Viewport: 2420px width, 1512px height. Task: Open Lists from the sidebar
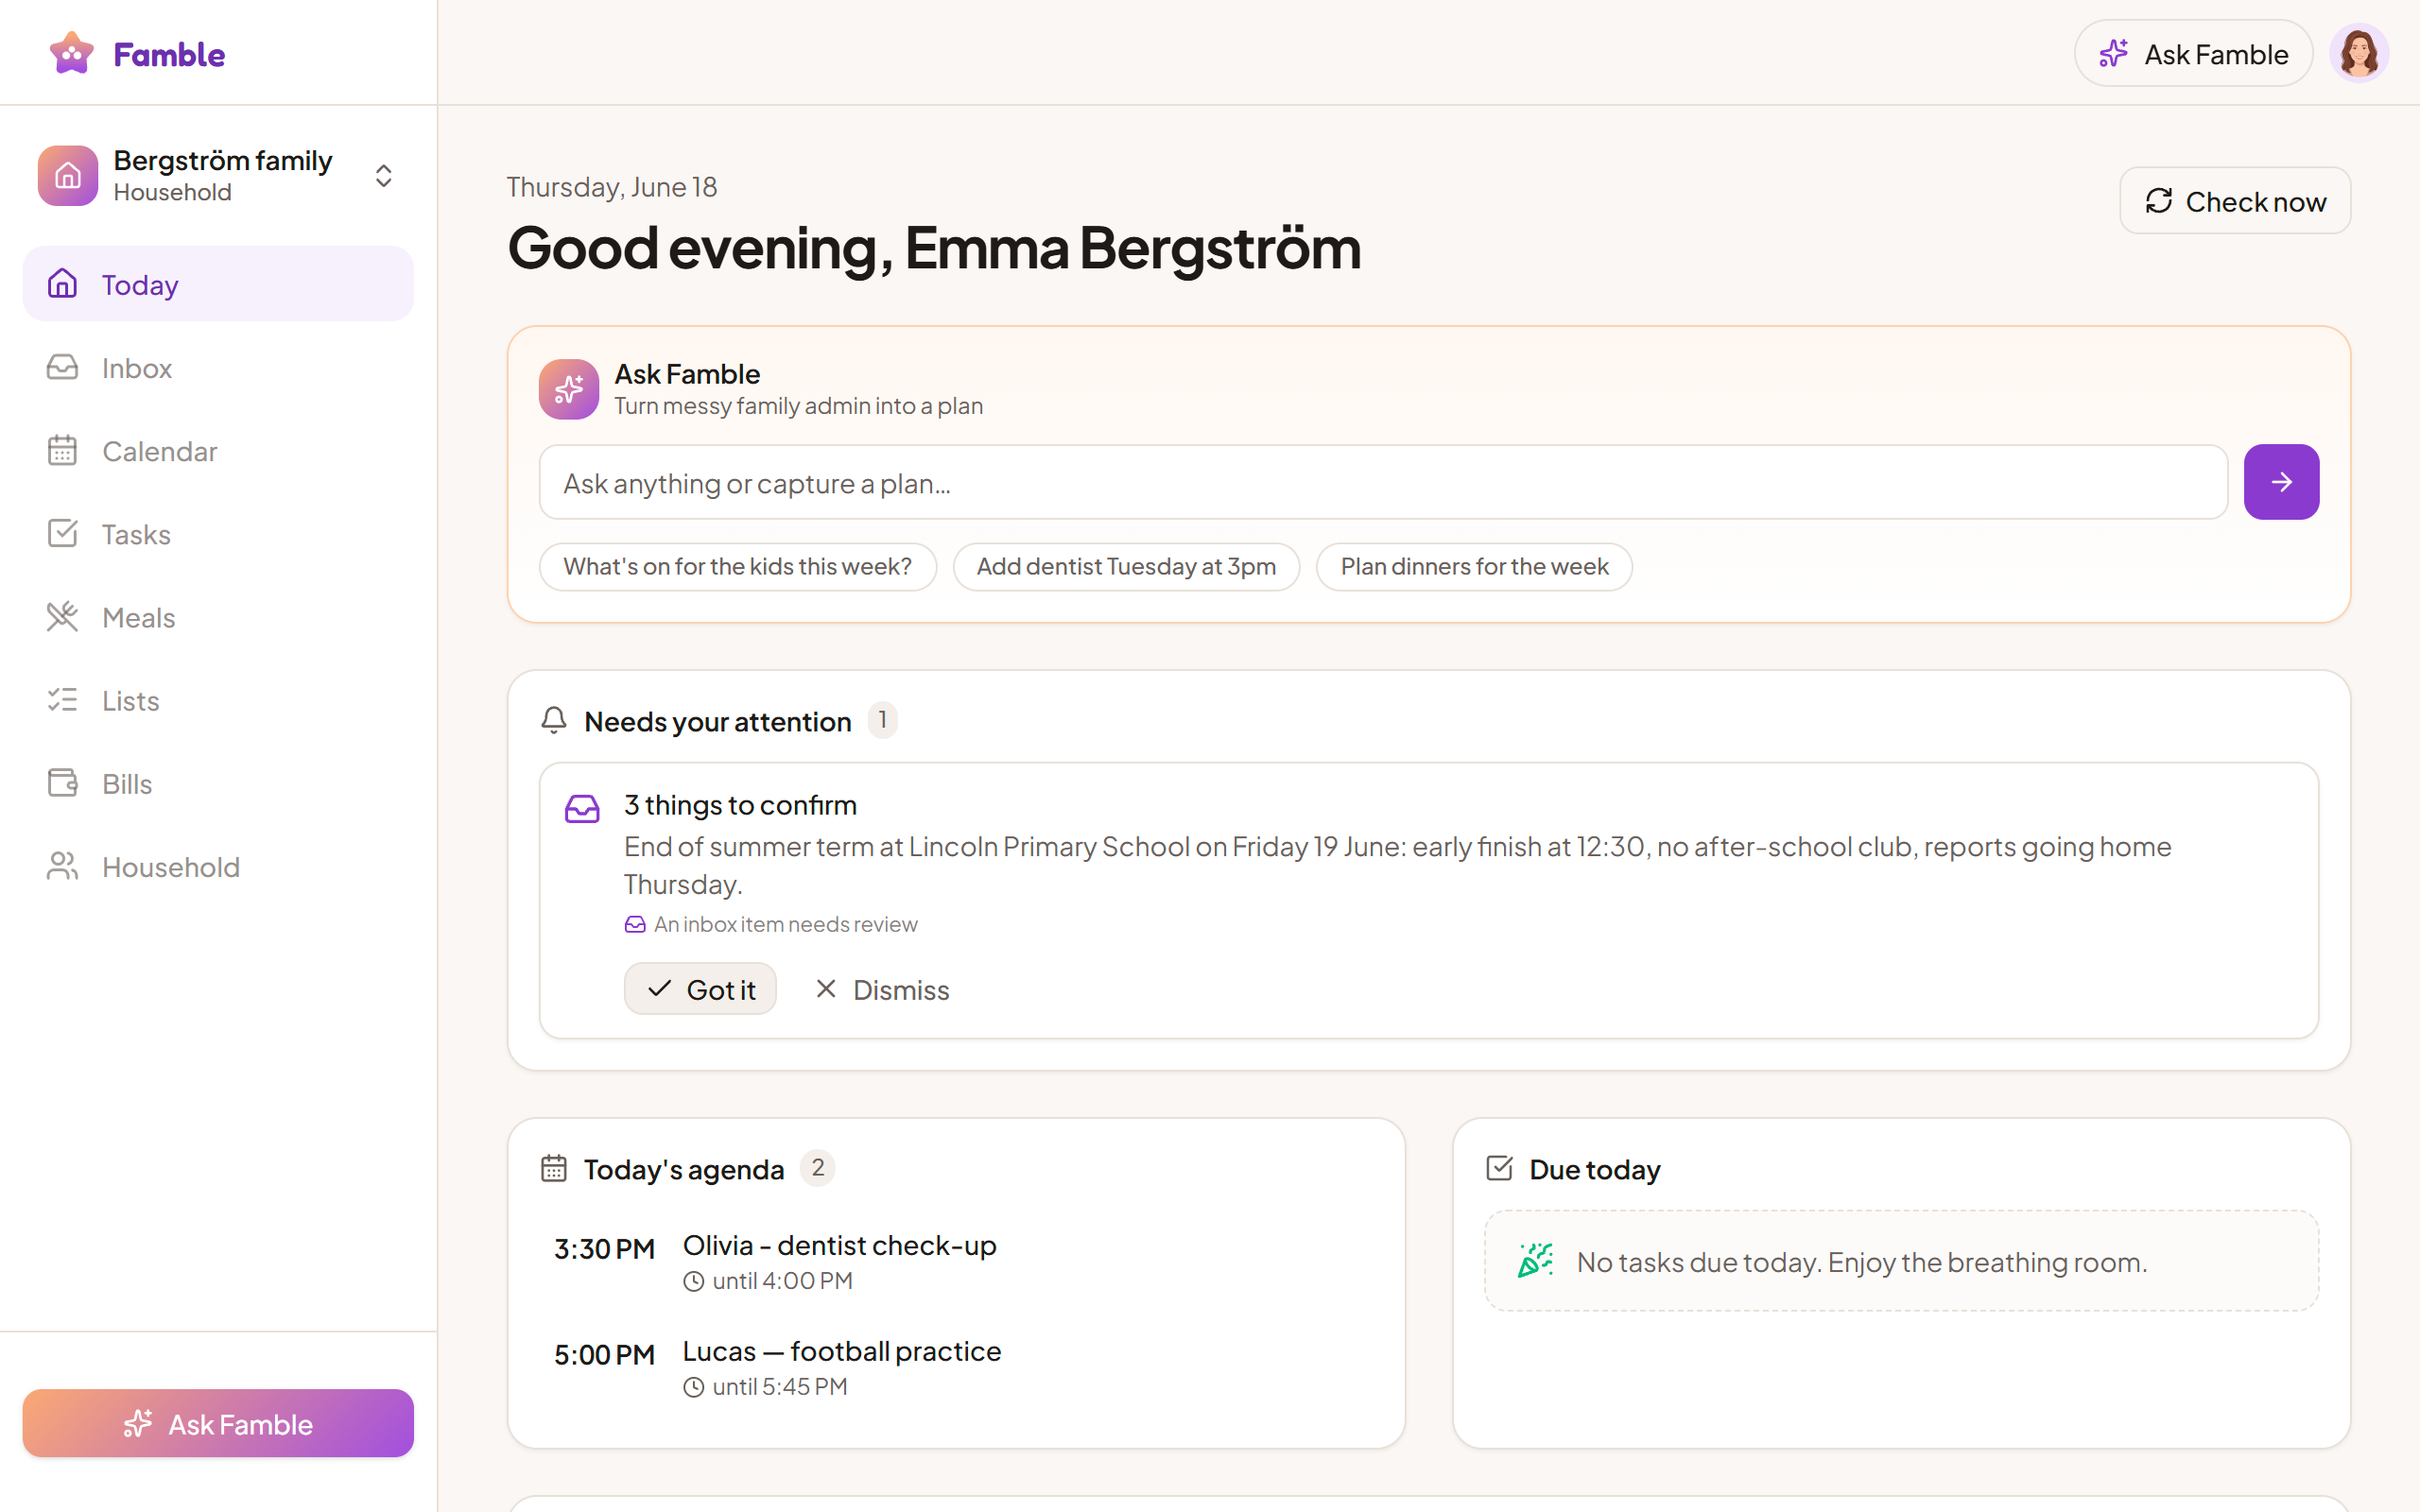click(218, 699)
